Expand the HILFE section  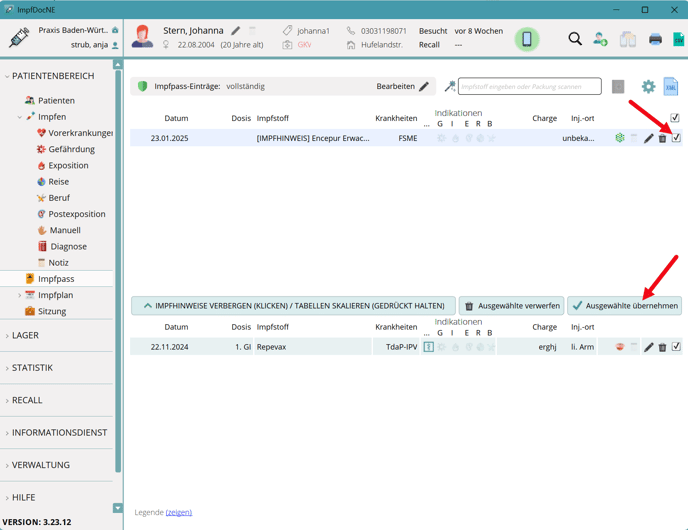7,498
